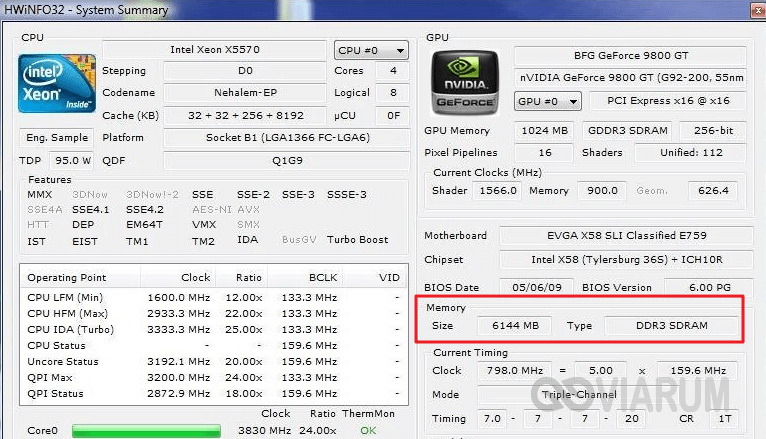Click the Operating Point column header
The height and width of the screenshot is (439, 766).
click(80, 278)
